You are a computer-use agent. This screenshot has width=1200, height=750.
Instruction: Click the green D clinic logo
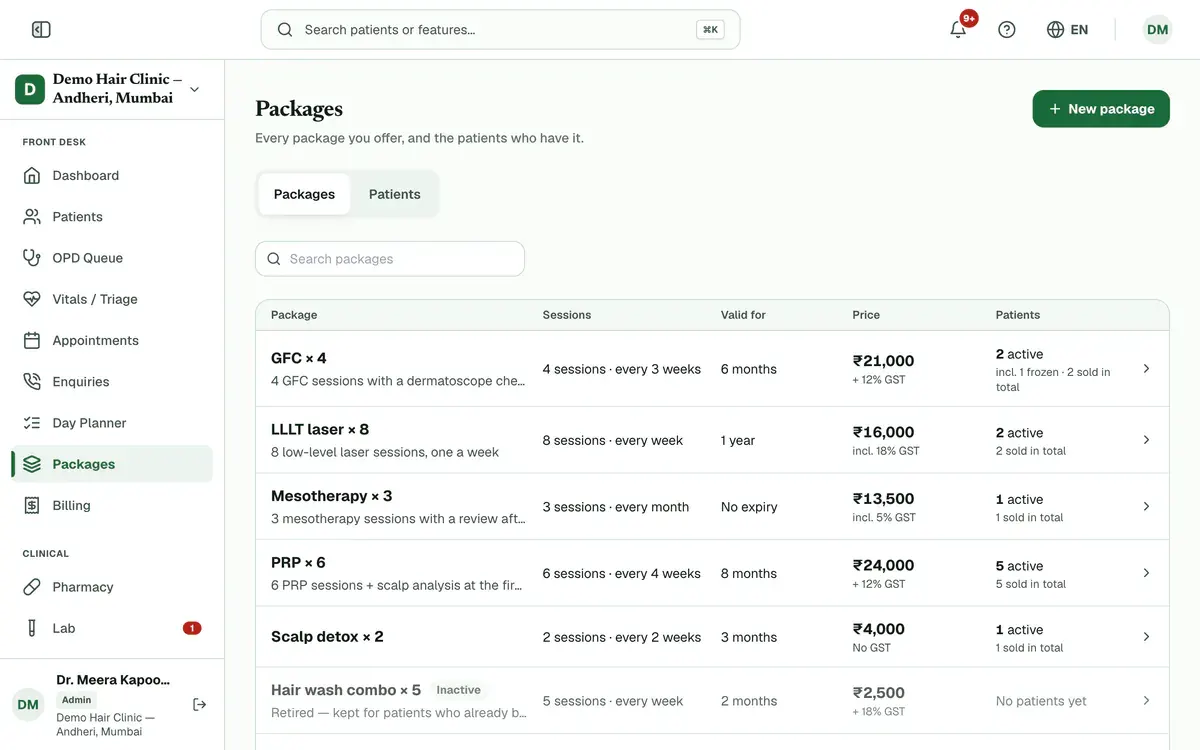30,89
